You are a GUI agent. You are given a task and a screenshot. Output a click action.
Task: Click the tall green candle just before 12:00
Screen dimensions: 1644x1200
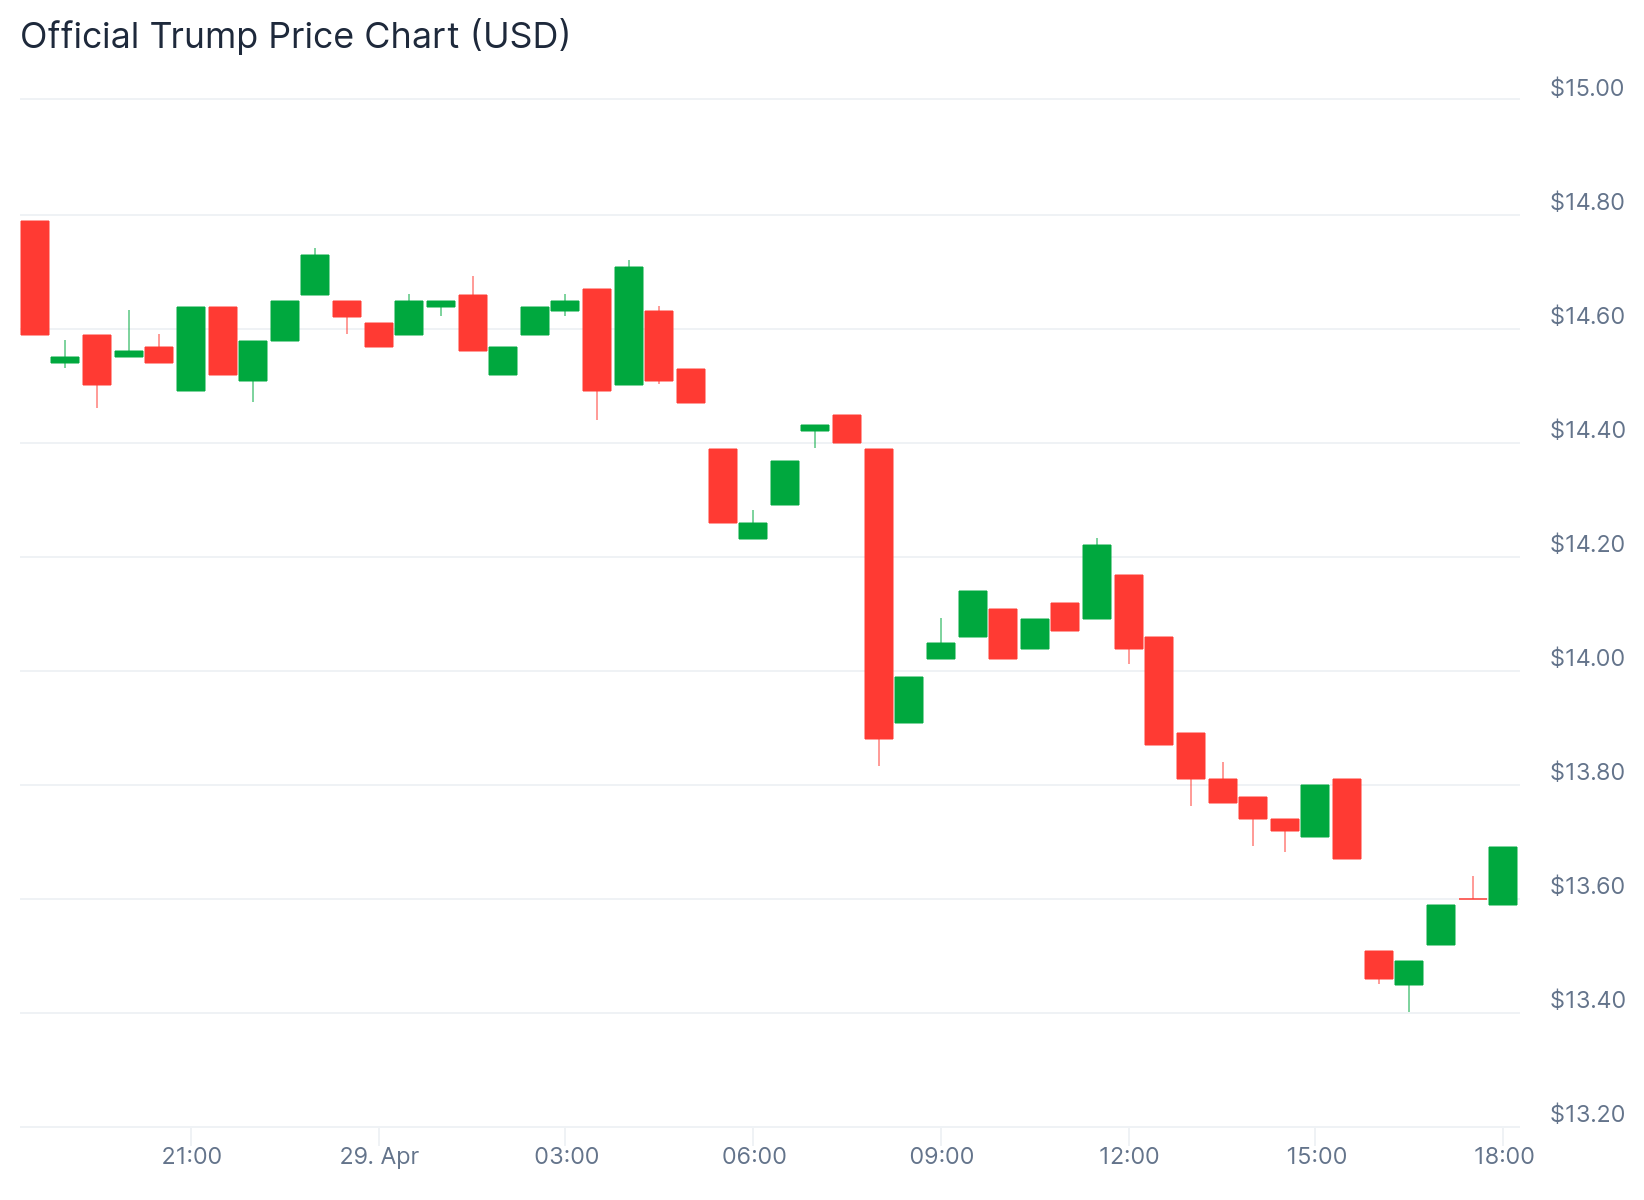[x=1097, y=582]
